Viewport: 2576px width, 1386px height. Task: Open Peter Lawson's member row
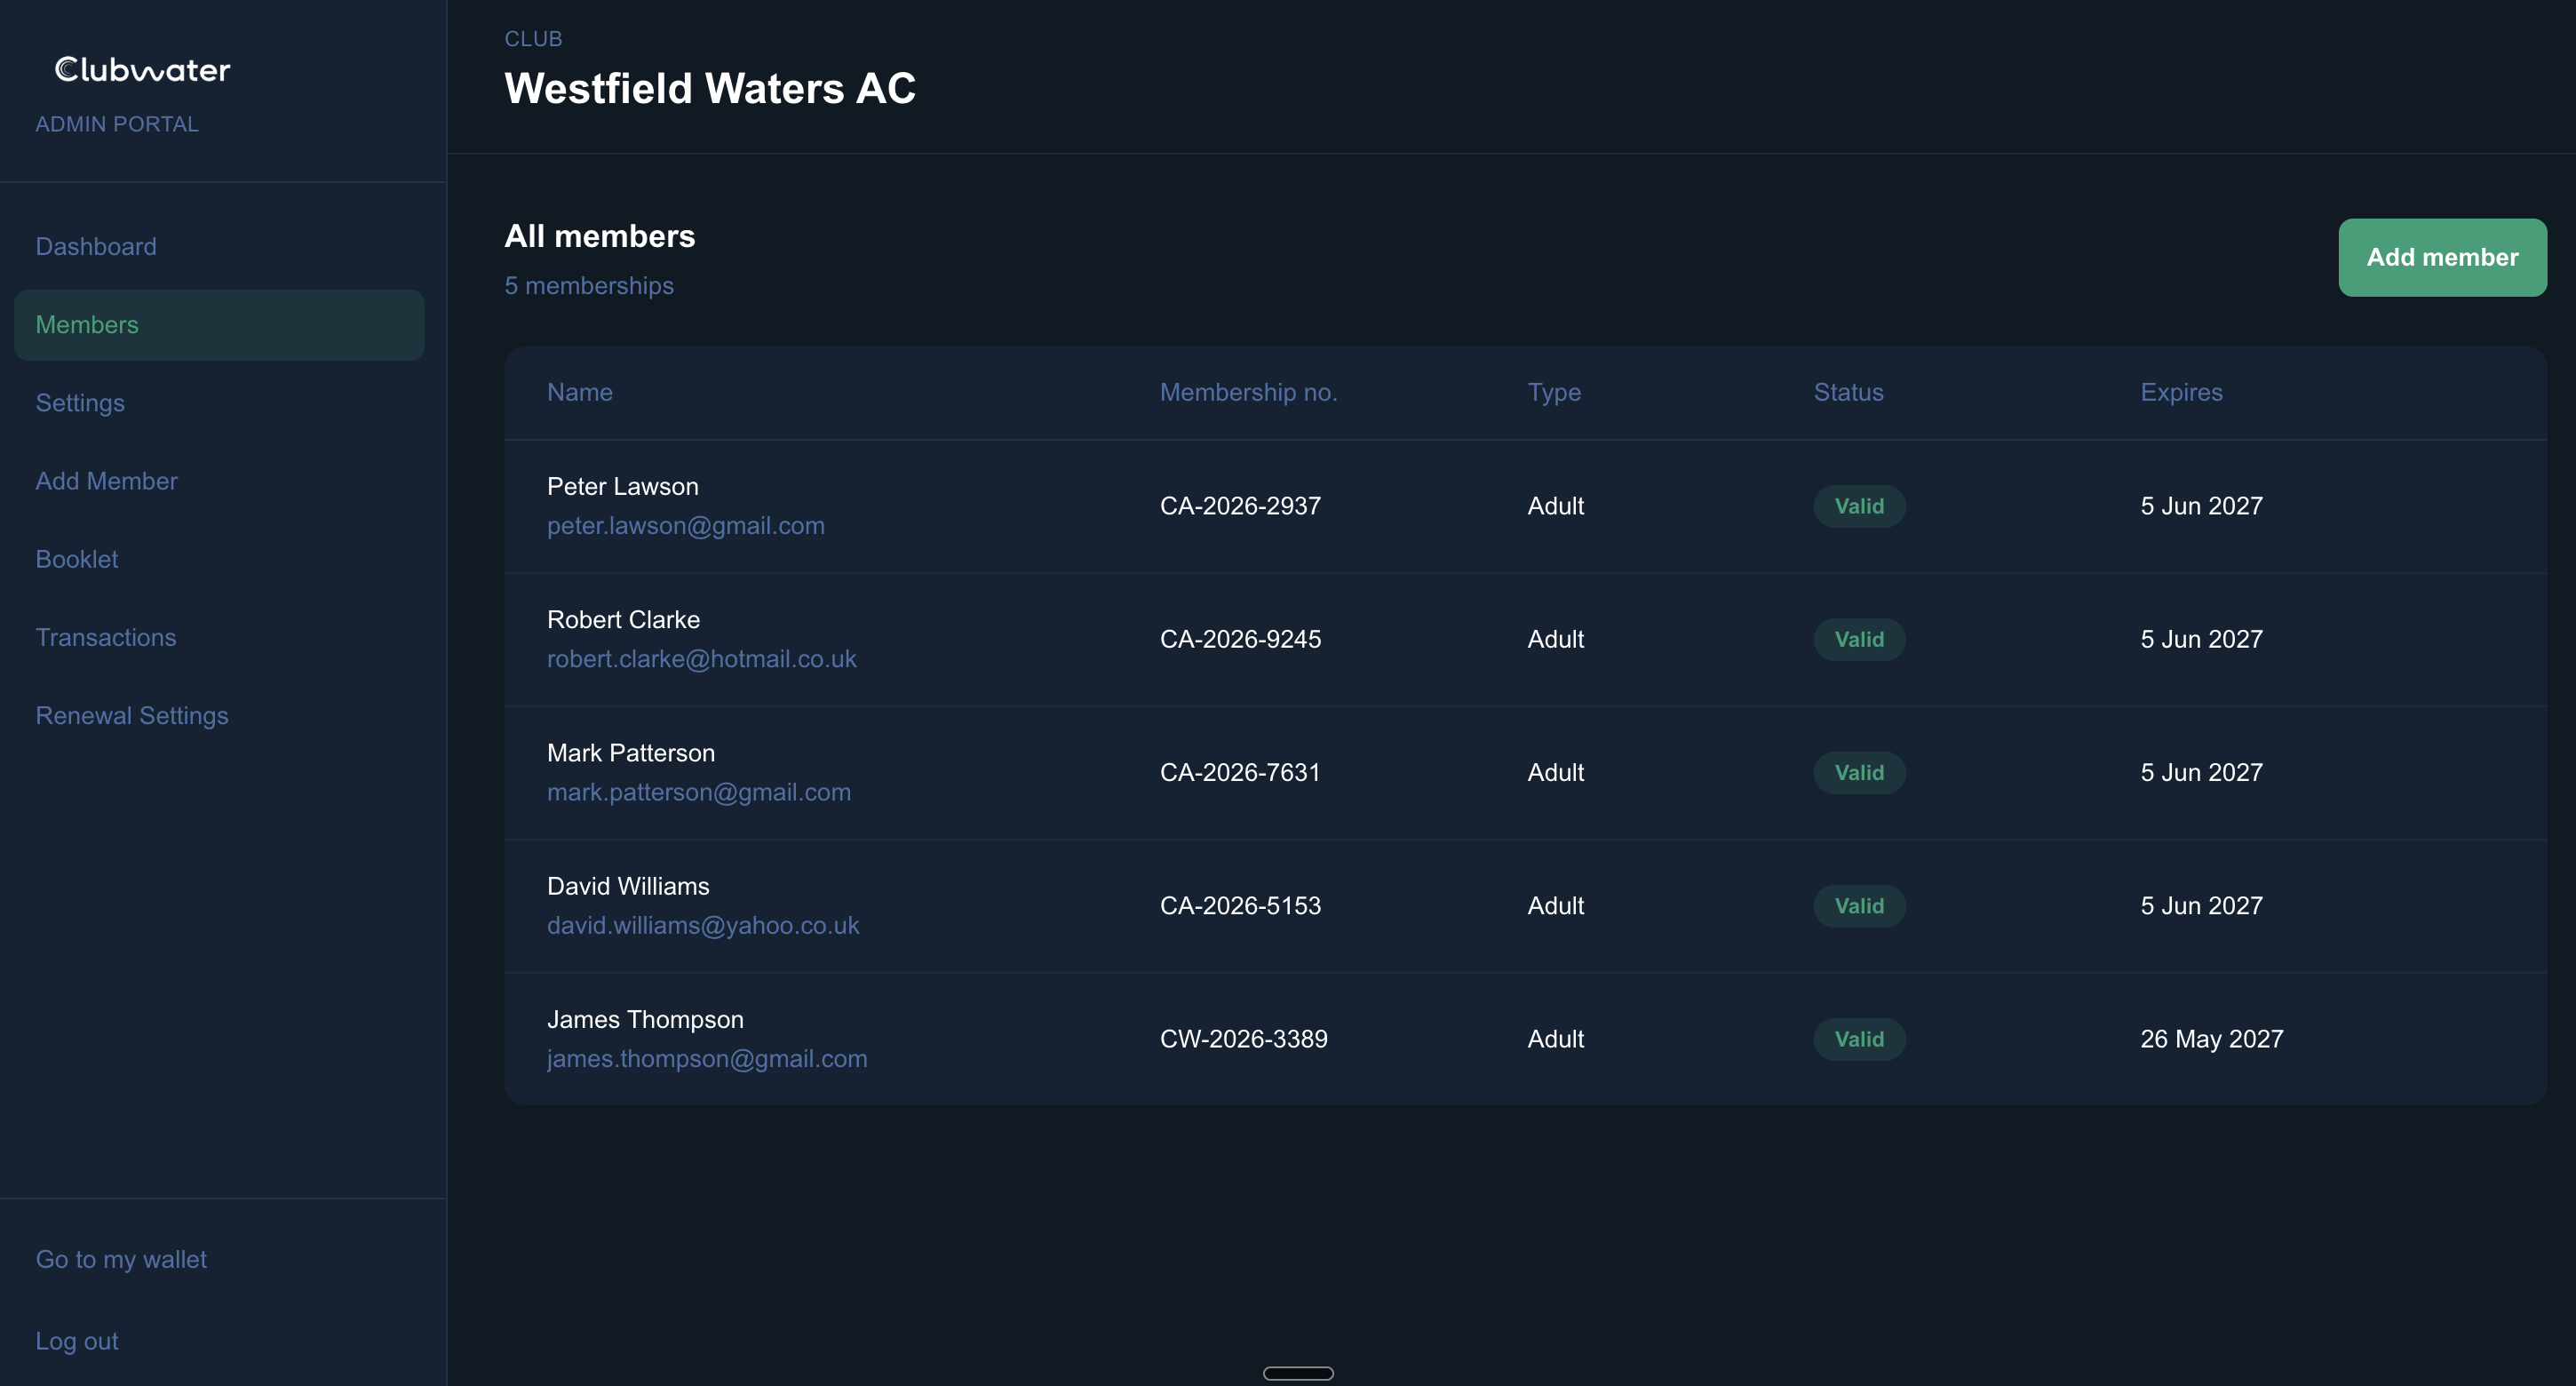click(1525, 506)
